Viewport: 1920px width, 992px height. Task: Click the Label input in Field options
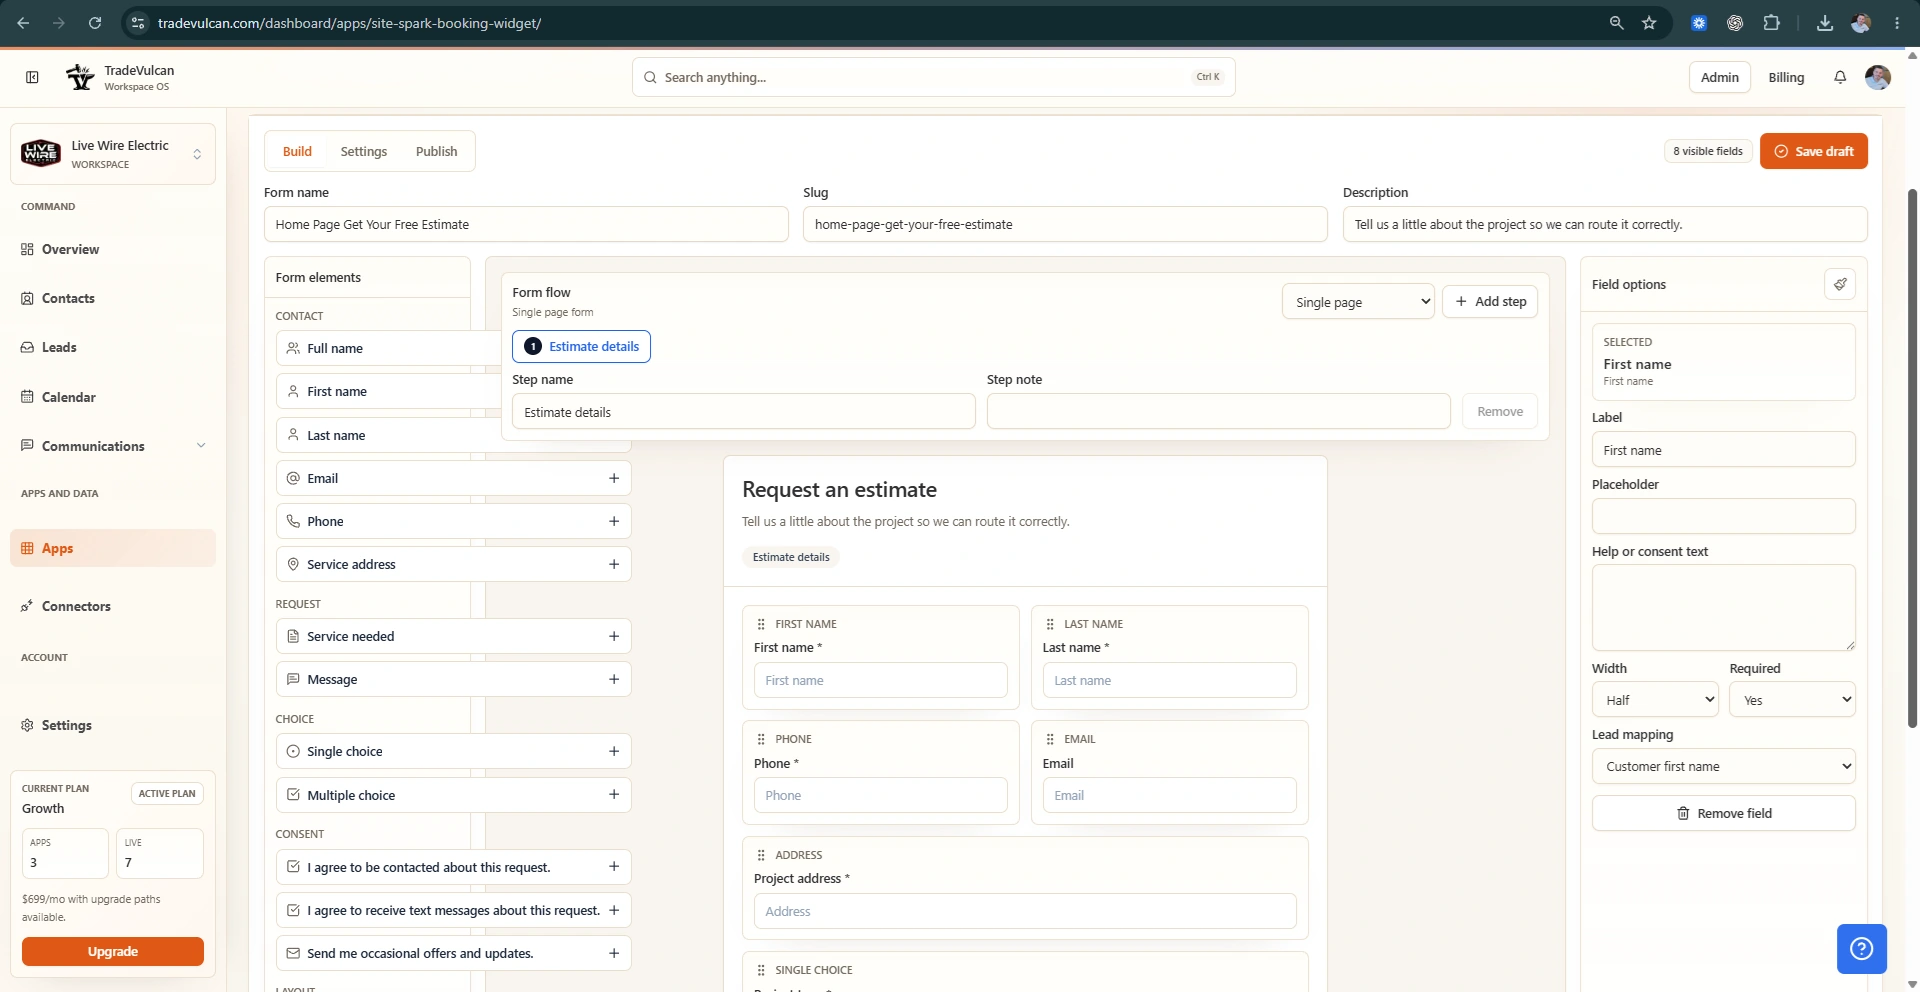[1724, 450]
